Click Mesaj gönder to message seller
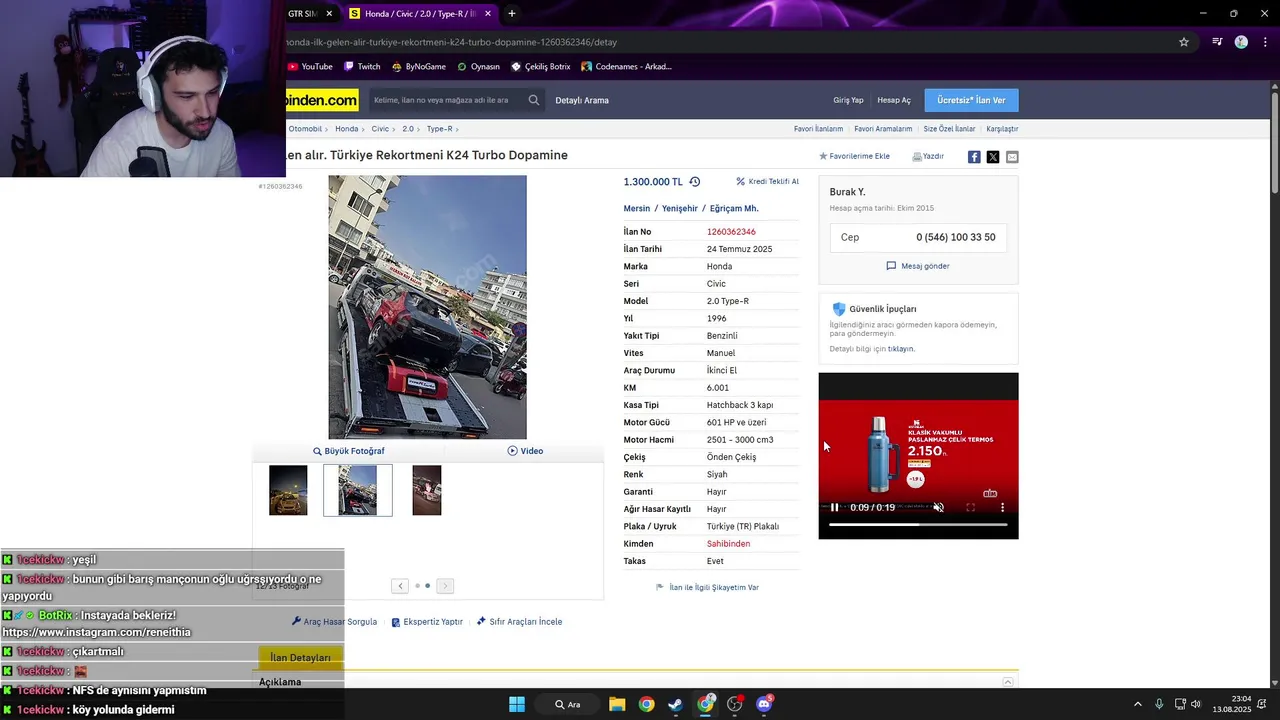Viewport: 1280px width, 720px height. click(x=918, y=266)
